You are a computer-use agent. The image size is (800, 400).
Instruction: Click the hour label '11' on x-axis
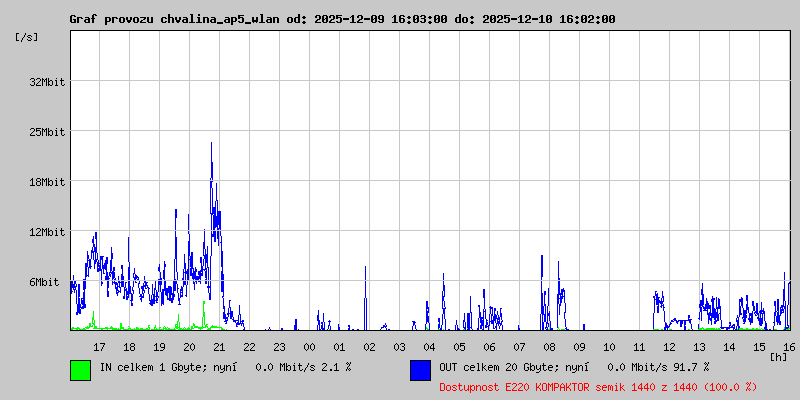[639, 347]
